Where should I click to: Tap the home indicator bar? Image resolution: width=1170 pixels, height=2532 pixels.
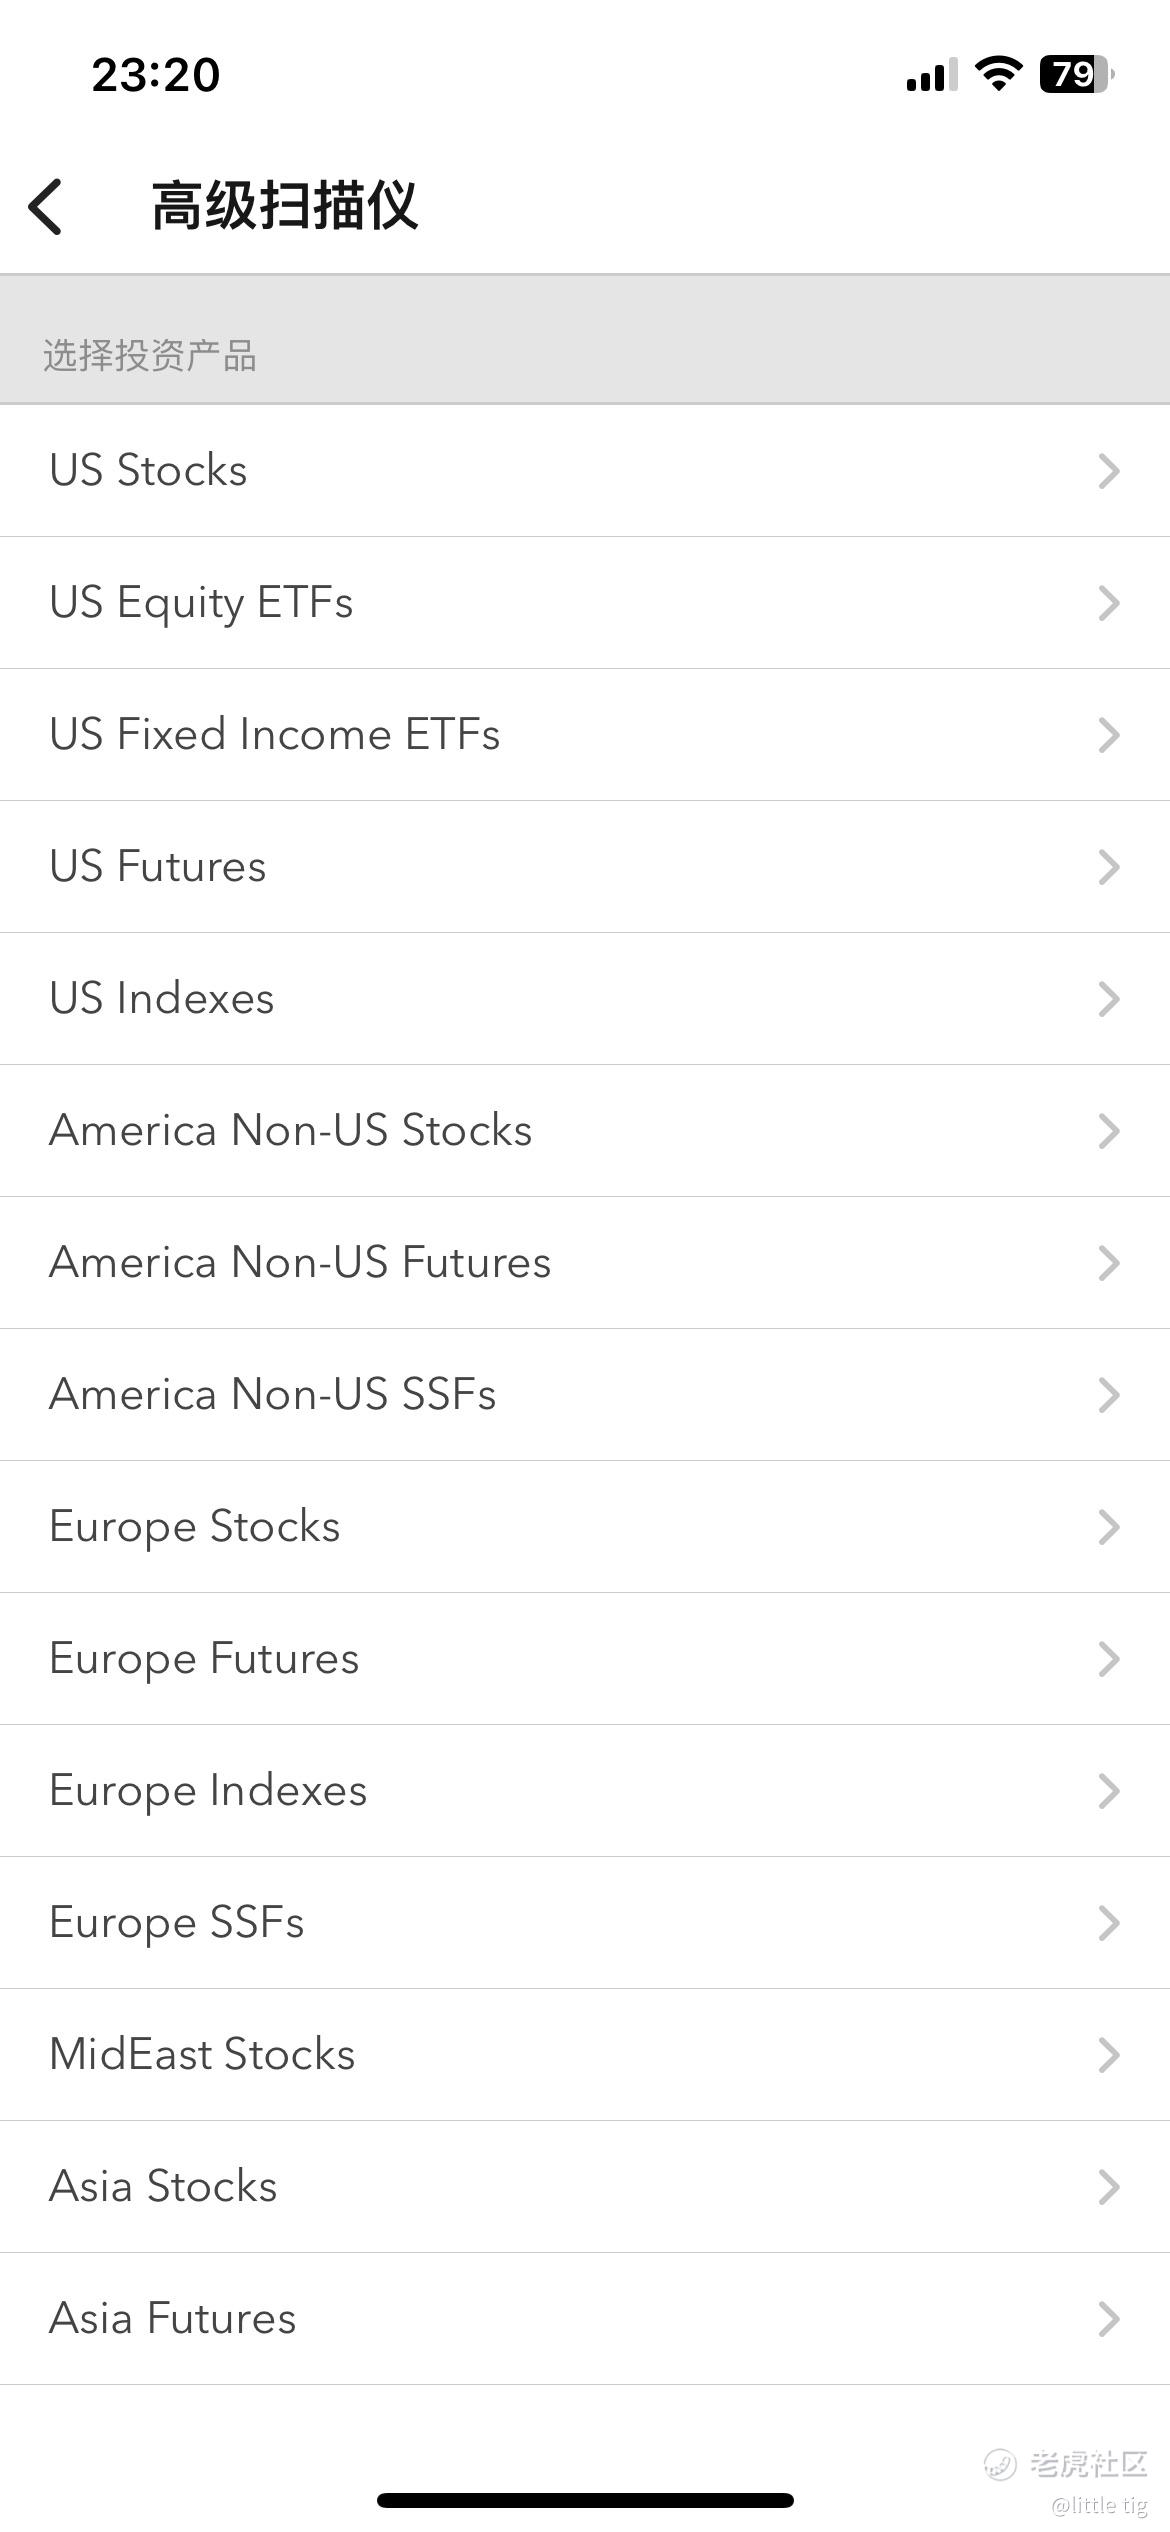[585, 2500]
